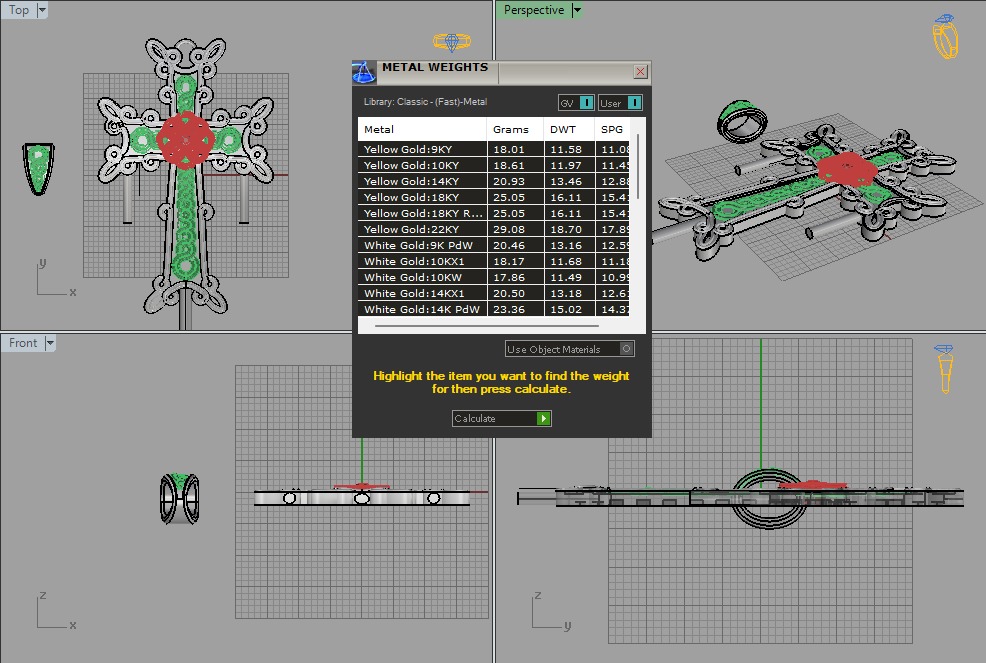
Task: Click the side-view ring icon in Front viewport
Action: click(x=944, y=369)
